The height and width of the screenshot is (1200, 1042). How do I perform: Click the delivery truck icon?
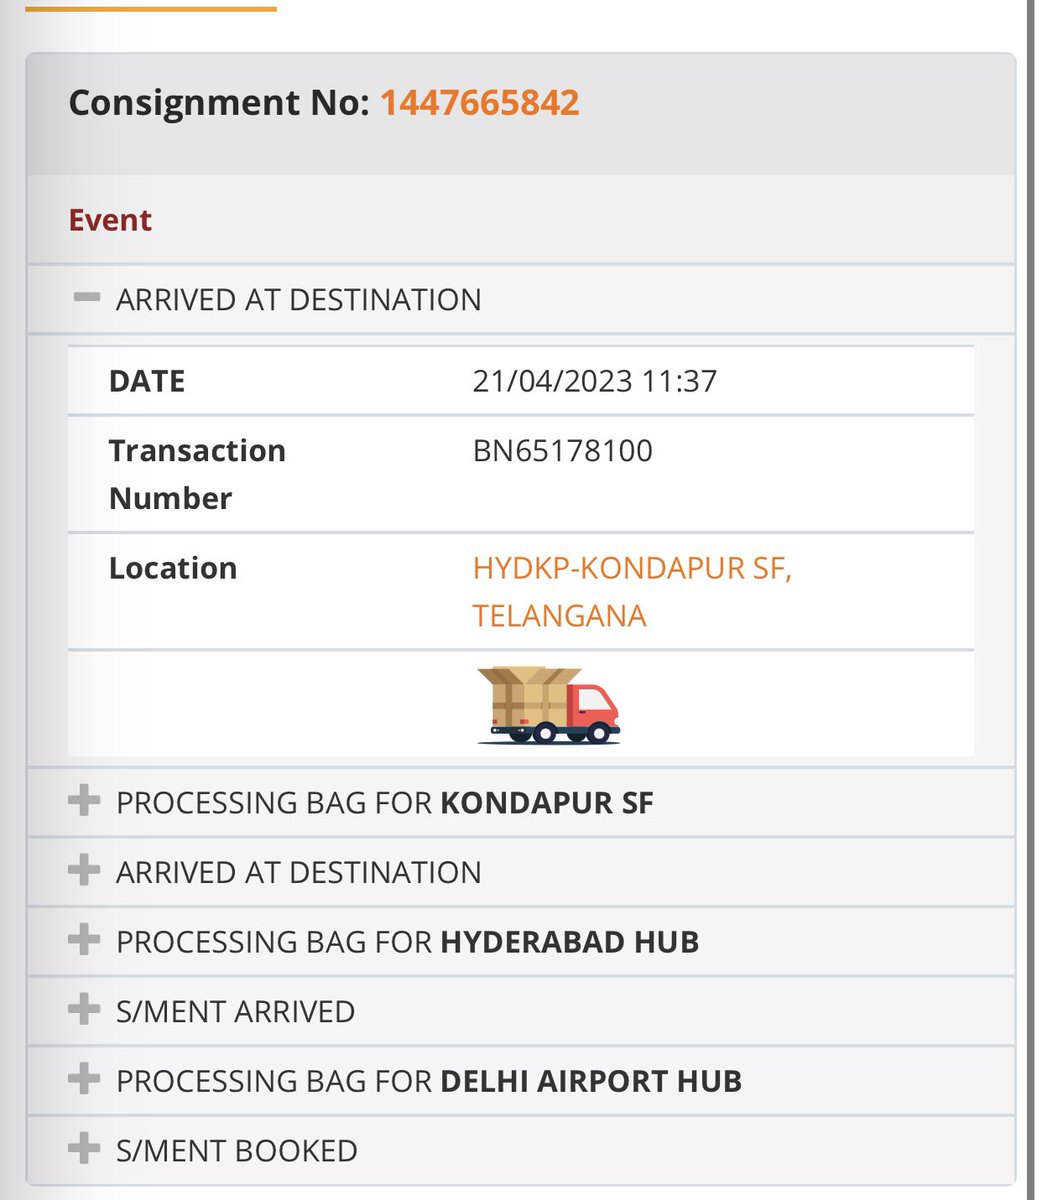[x=548, y=705]
